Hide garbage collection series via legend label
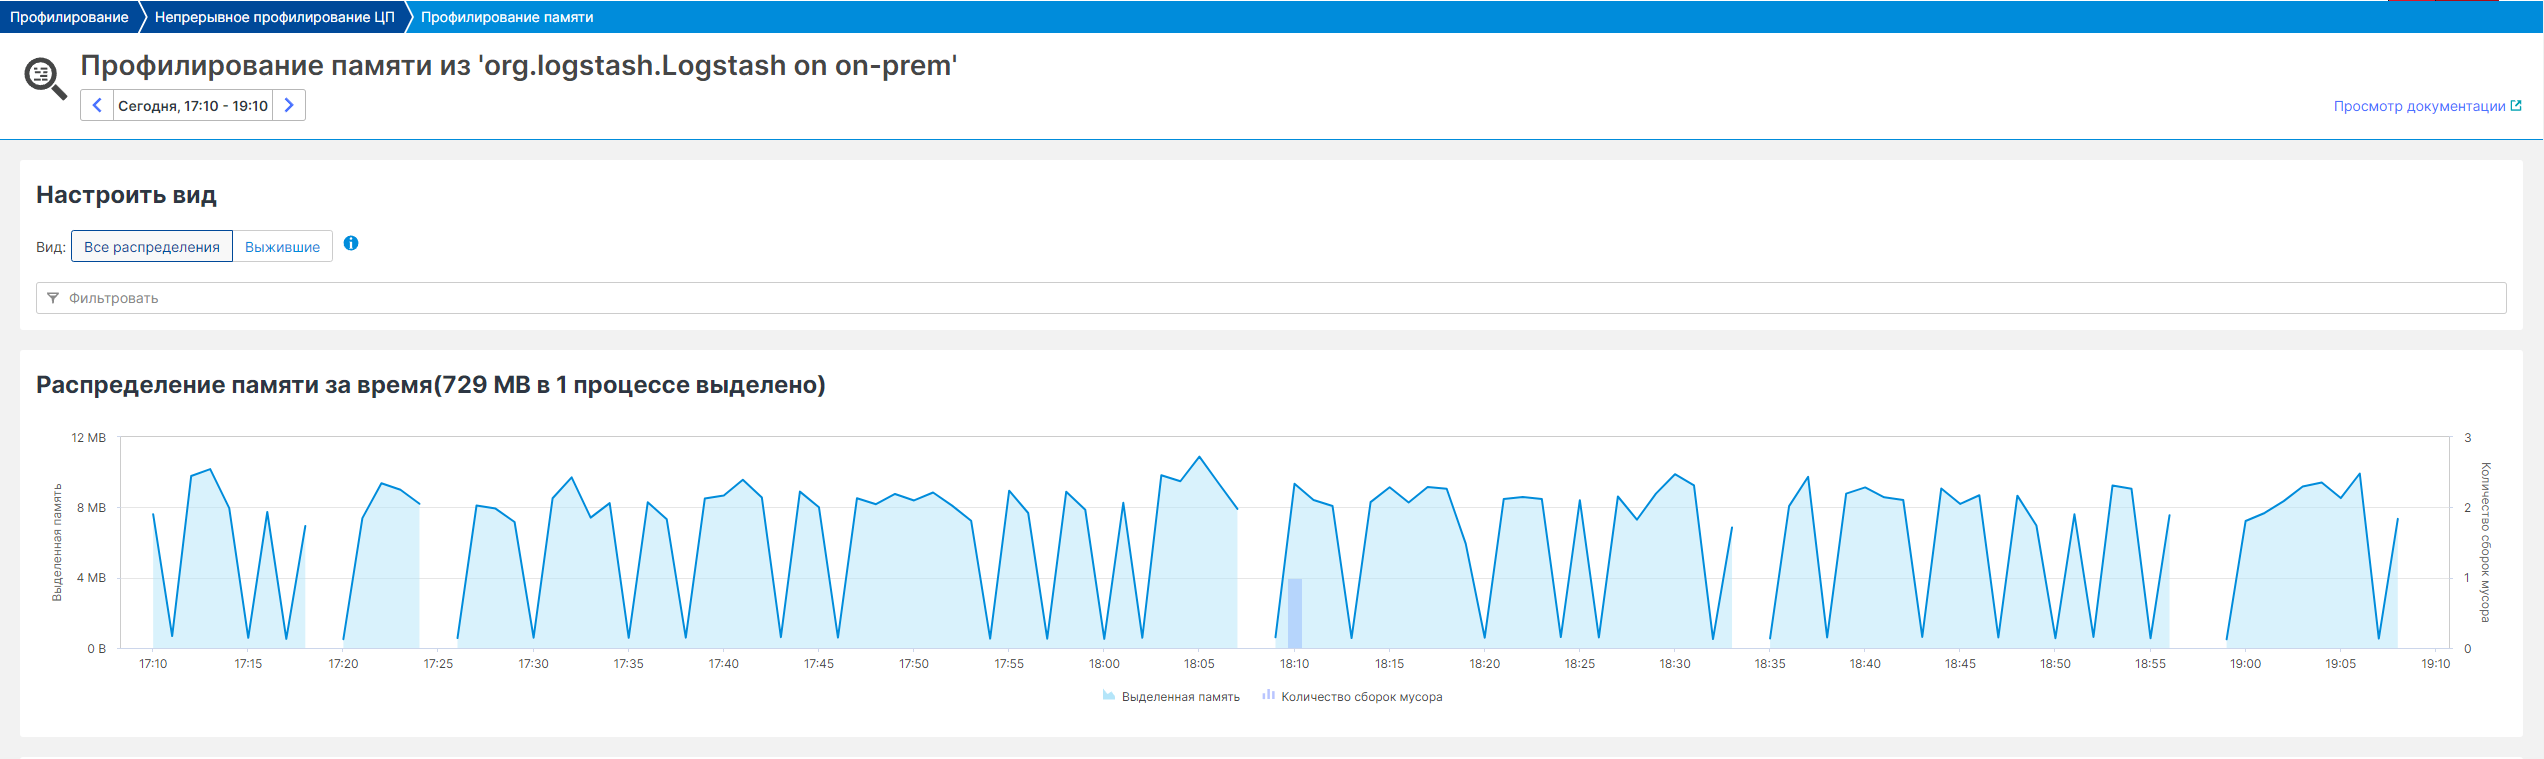This screenshot has width=2544, height=759. coord(1361,697)
